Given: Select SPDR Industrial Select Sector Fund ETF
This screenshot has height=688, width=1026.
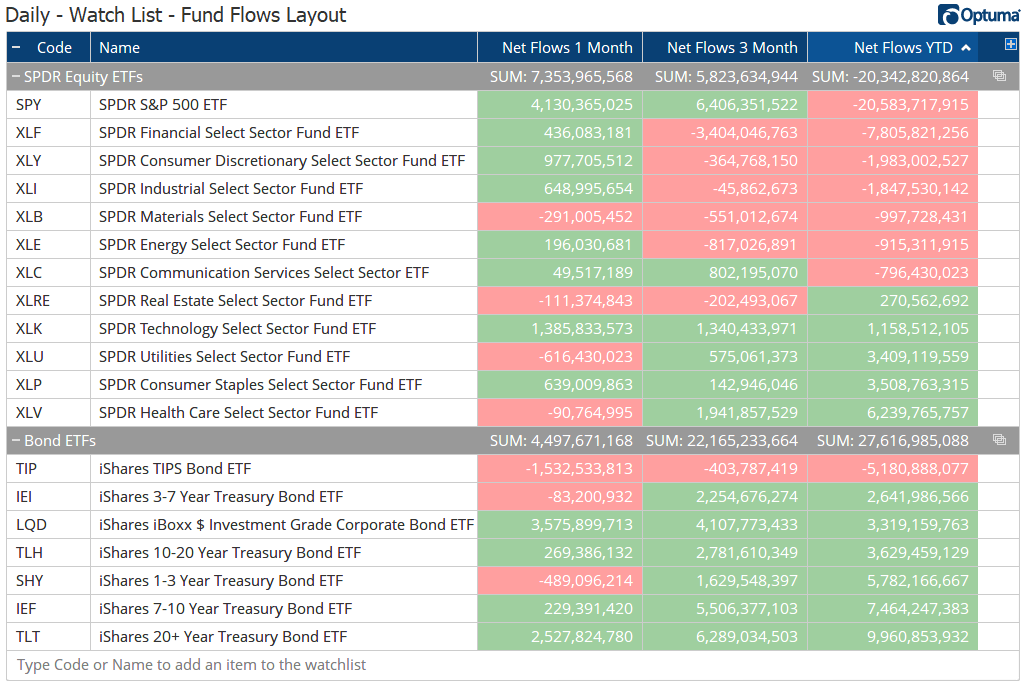Looking at the screenshot, I should (231, 189).
